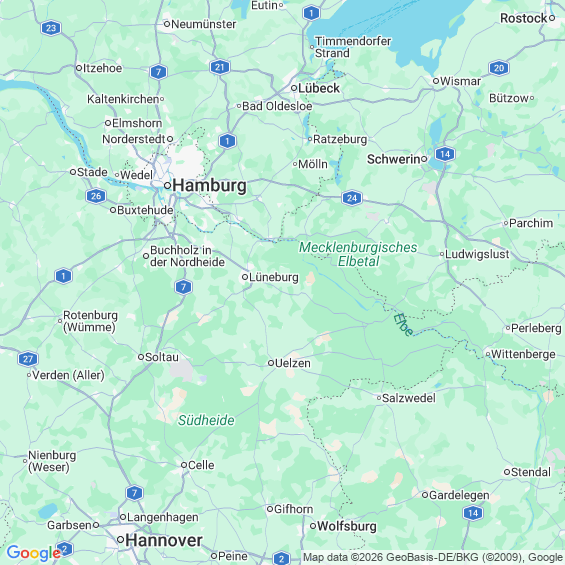Select the Lübeck city label
Screen dimensions: 565x565
point(319,88)
